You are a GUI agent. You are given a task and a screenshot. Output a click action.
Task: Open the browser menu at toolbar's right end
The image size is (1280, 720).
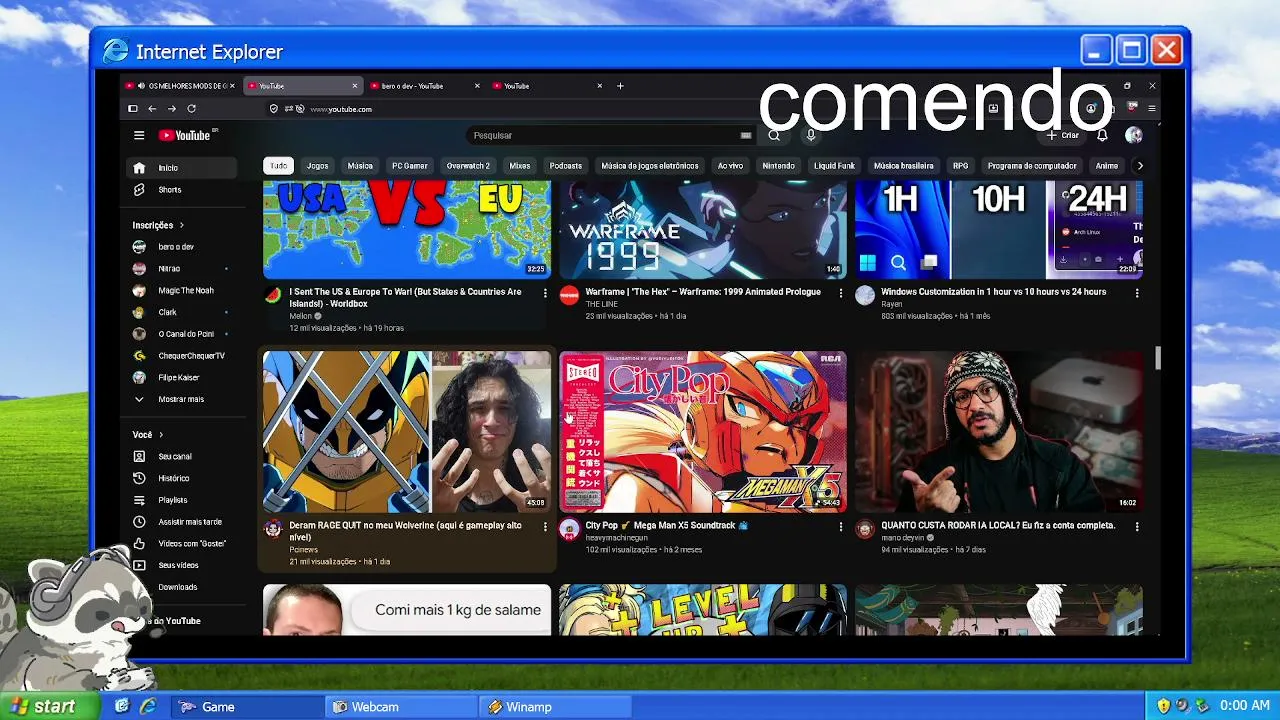[1152, 109]
